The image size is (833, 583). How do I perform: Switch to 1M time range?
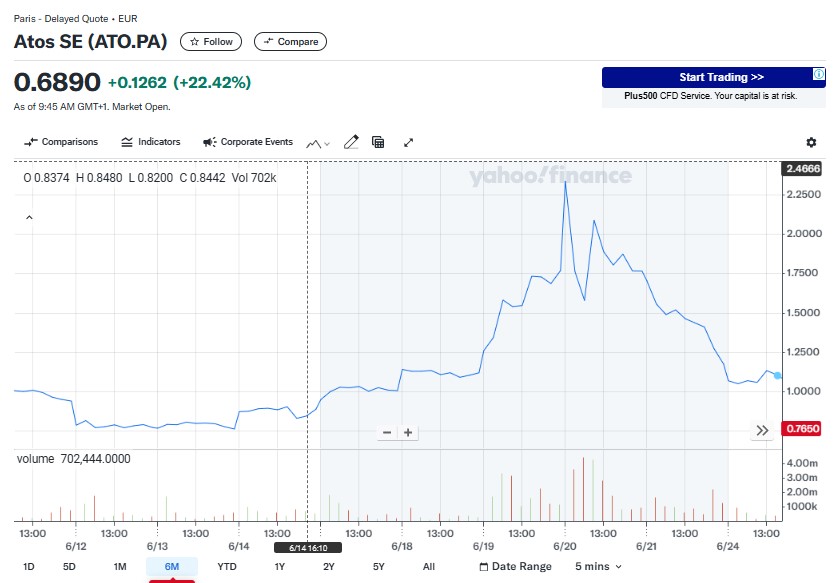pyautogui.click(x=120, y=567)
